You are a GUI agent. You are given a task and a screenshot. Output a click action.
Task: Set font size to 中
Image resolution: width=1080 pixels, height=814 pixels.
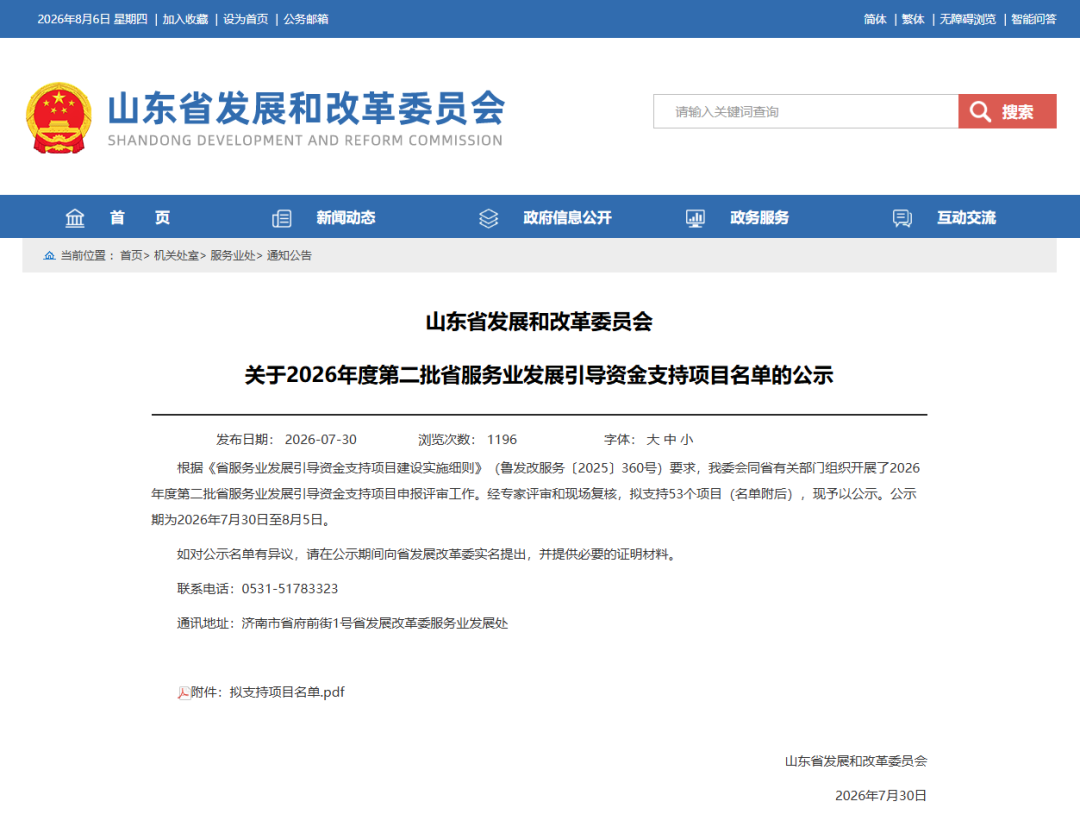point(669,439)
